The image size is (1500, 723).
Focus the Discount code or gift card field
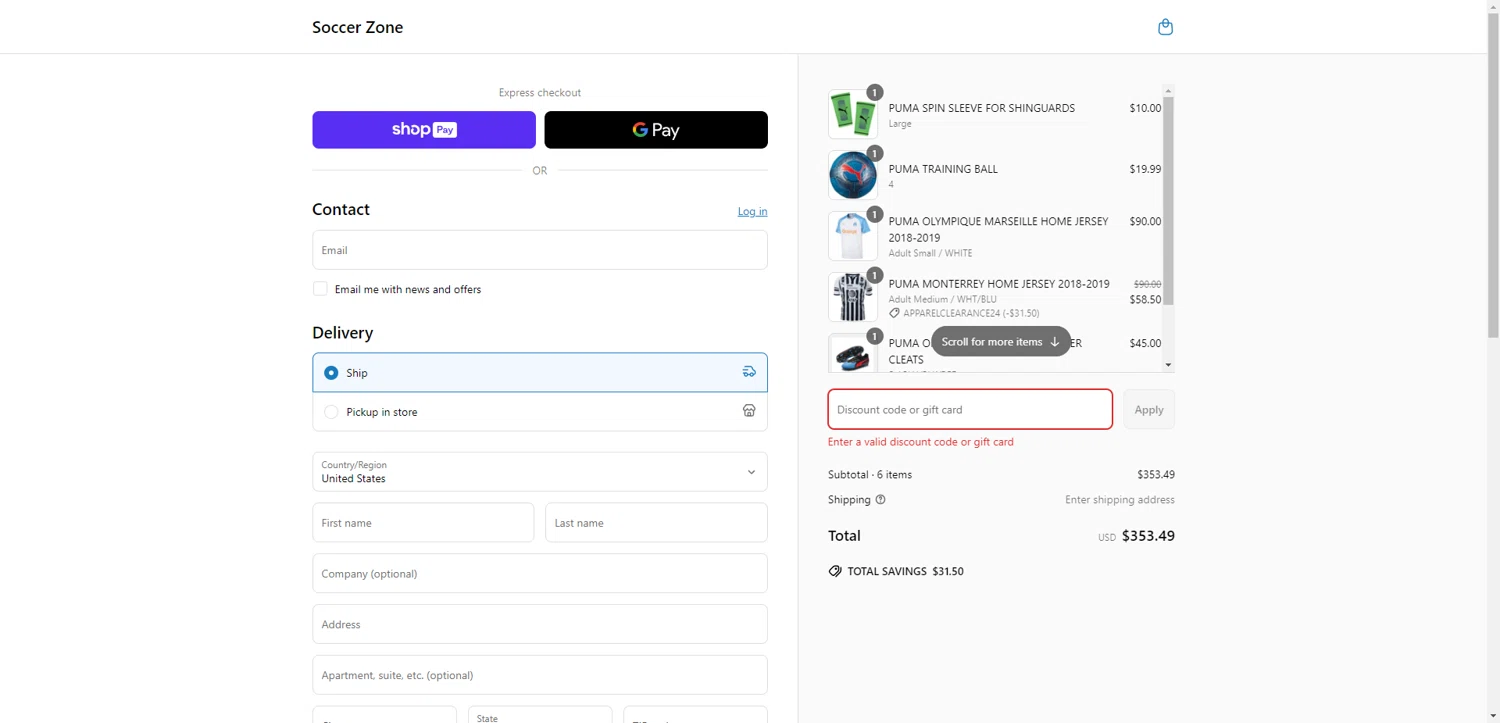click(970, 410)
